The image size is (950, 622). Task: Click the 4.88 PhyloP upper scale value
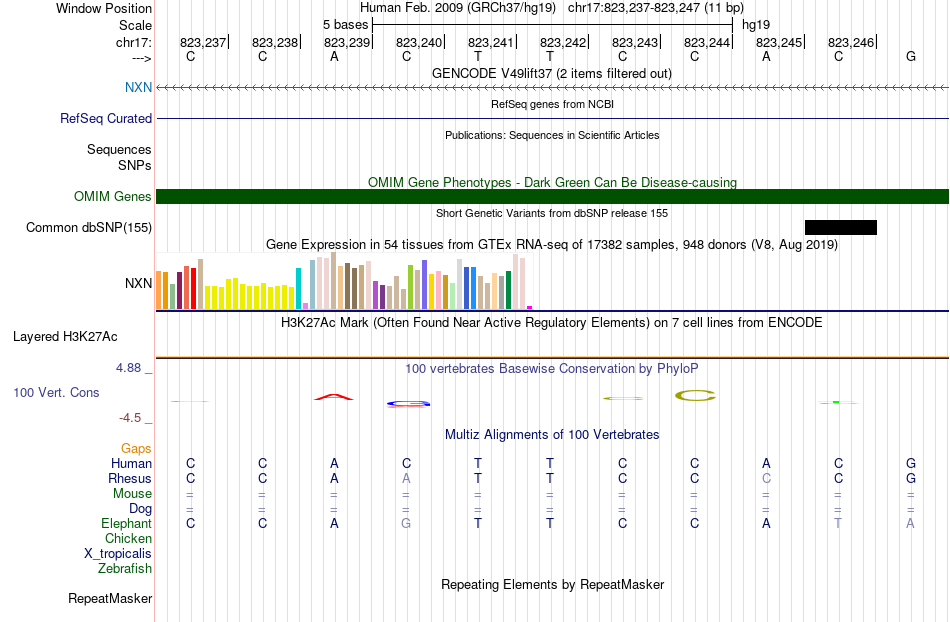128,368
